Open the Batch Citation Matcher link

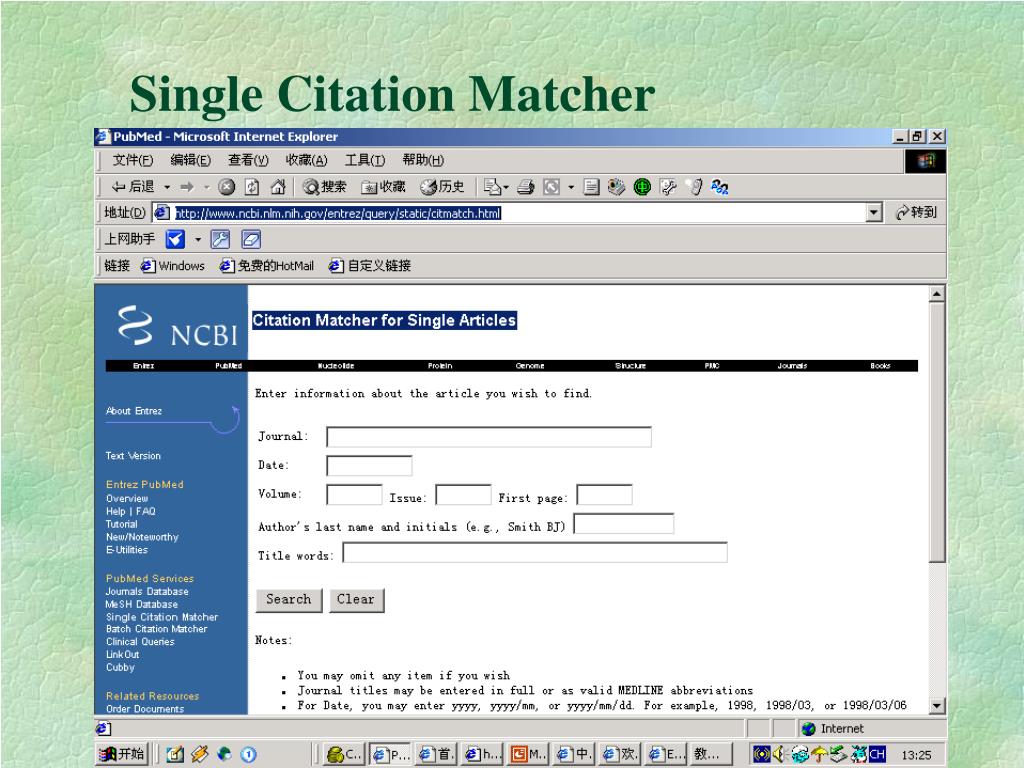coord(157,629)
